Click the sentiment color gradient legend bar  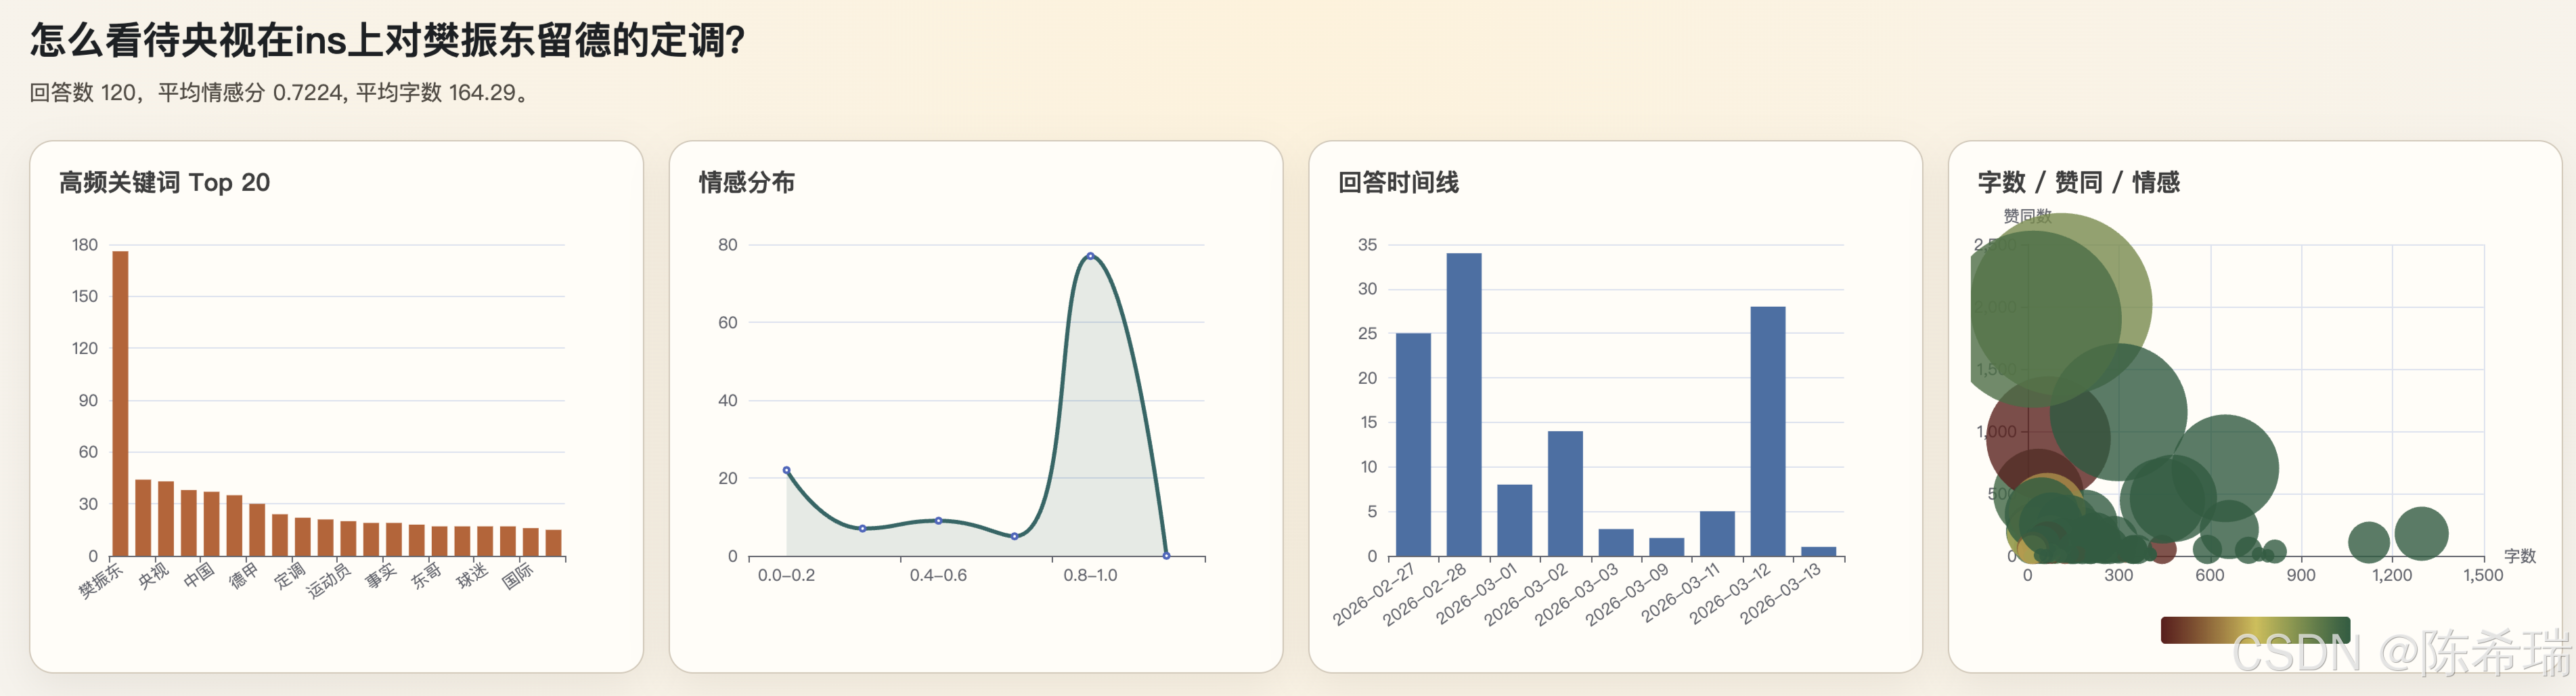2255,630
